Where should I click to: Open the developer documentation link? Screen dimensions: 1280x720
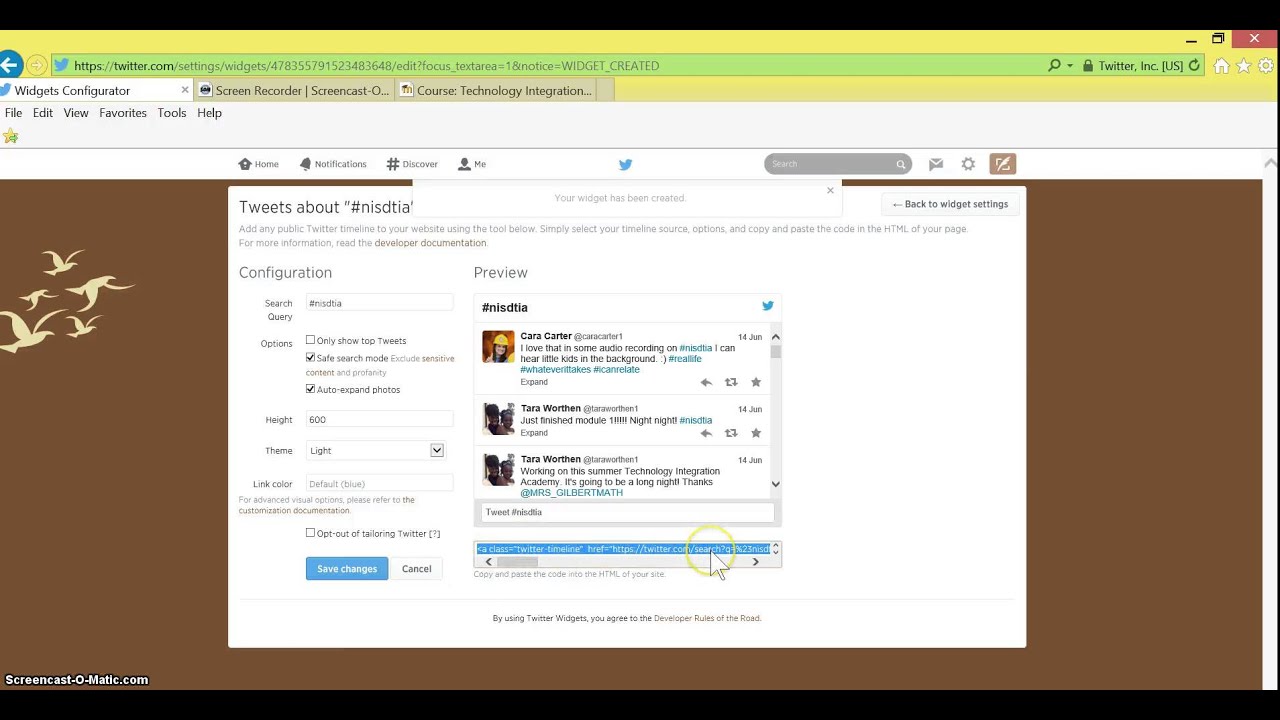tap(430, 243)
